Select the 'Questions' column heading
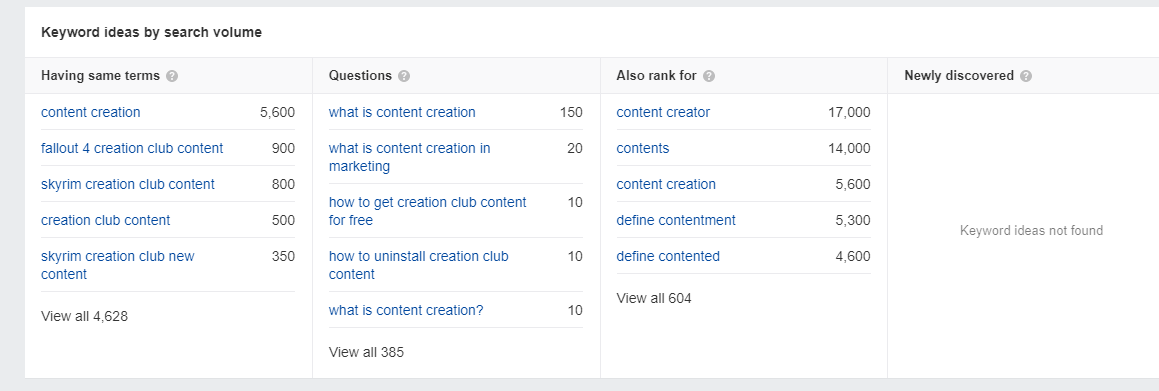 (361, 76)
